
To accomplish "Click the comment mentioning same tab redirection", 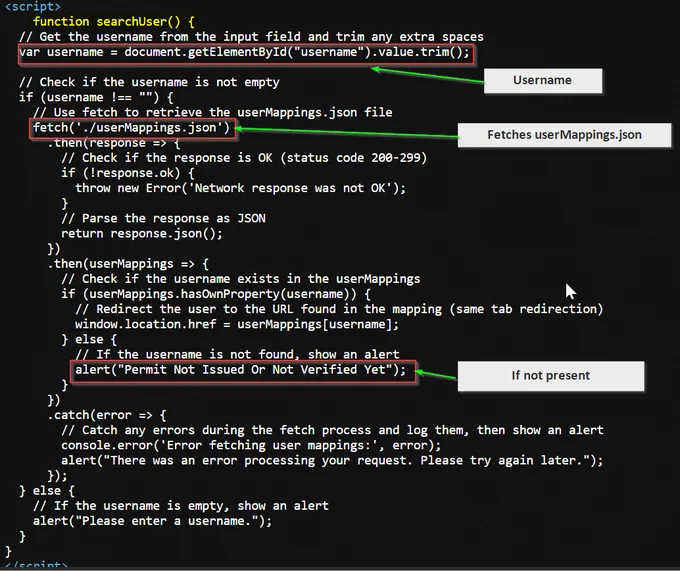I will [x=339, y=309].
